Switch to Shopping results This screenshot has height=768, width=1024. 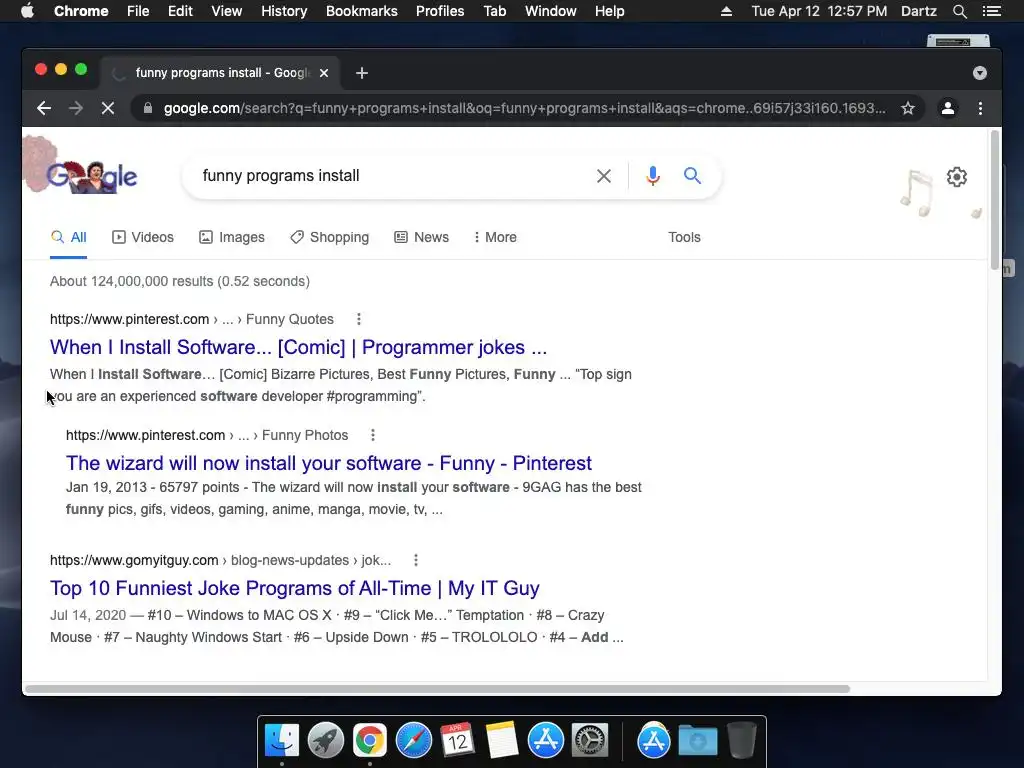pyautogui.click(x=330, y=238)
